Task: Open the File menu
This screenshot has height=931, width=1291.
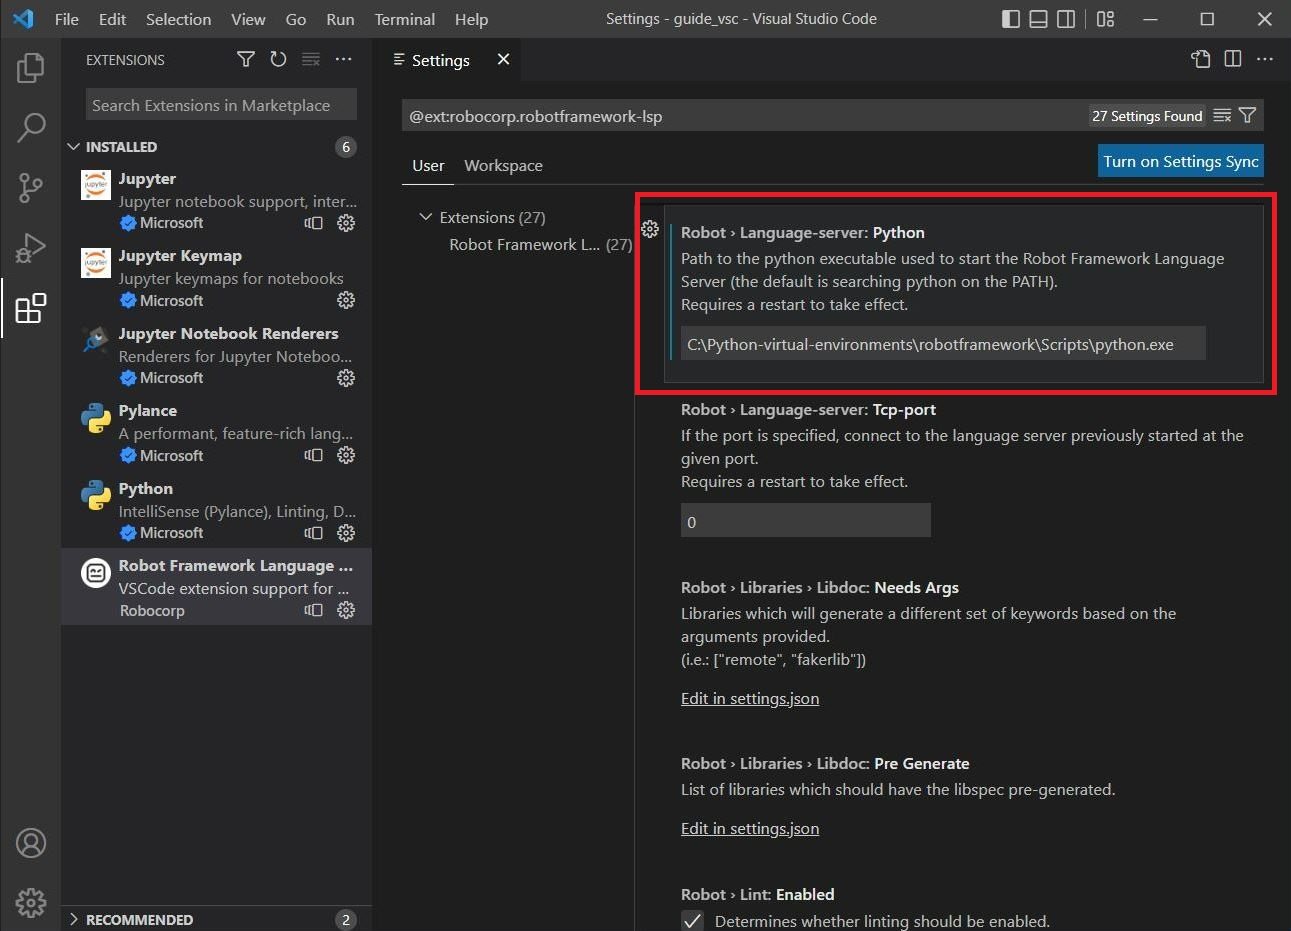Action: pyautogui.click(x=67, y=19)
